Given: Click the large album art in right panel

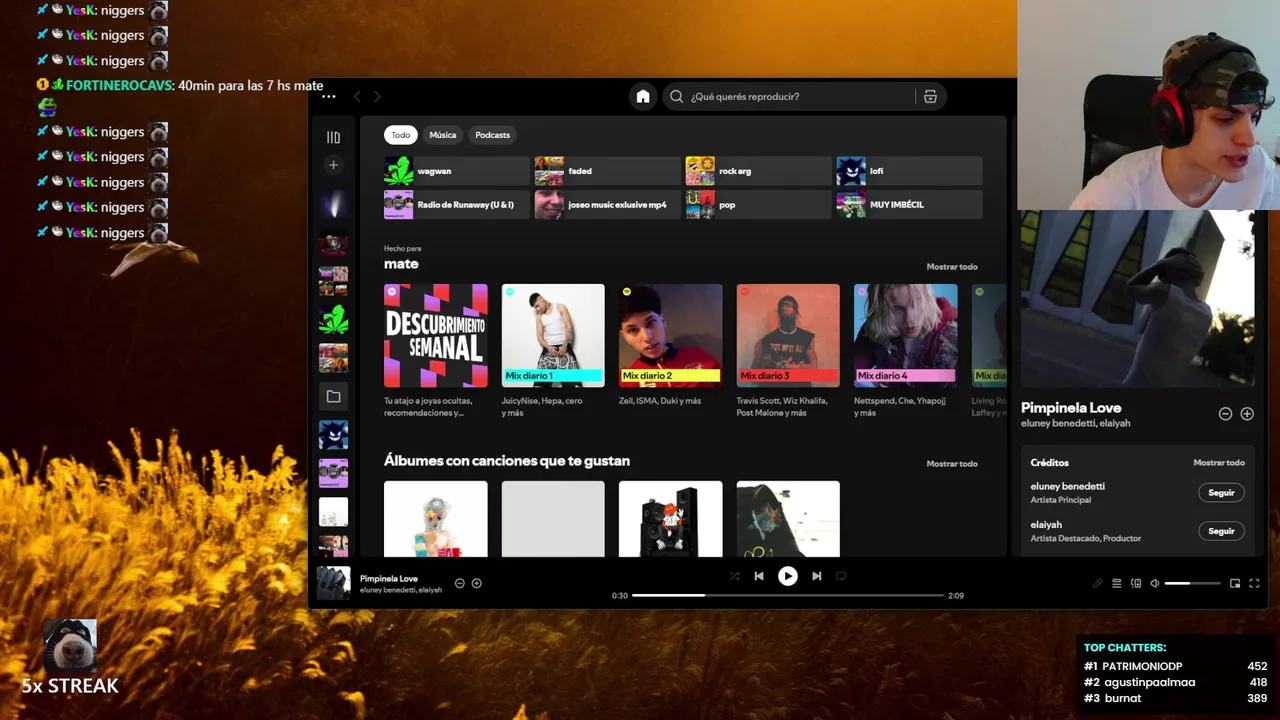Looking at the screenshot, I should [1138, 298].
